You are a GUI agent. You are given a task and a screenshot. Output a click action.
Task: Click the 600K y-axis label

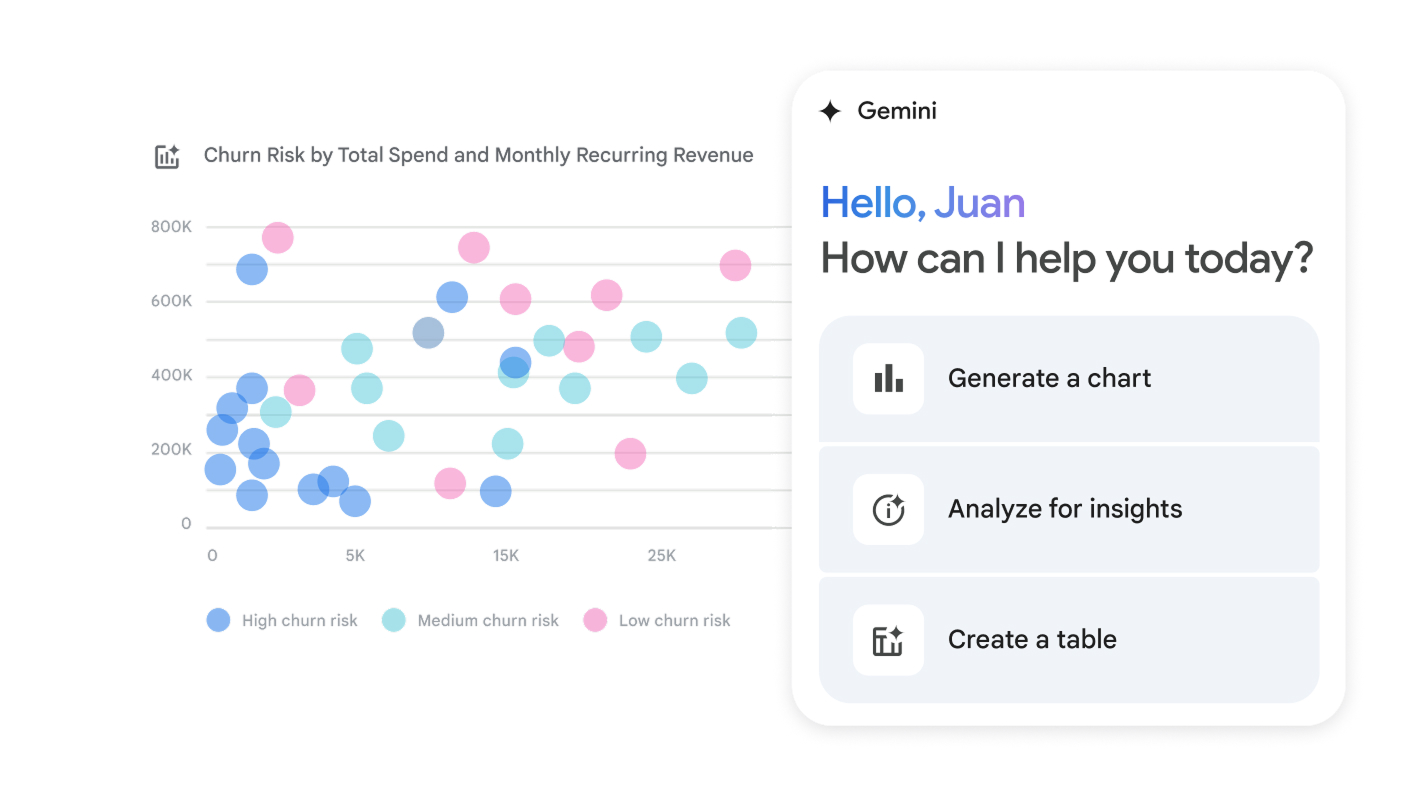pos(172,302)
